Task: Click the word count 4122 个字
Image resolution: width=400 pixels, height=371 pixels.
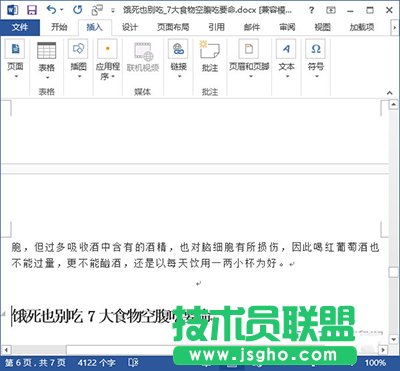Action: tap(97, 363)
